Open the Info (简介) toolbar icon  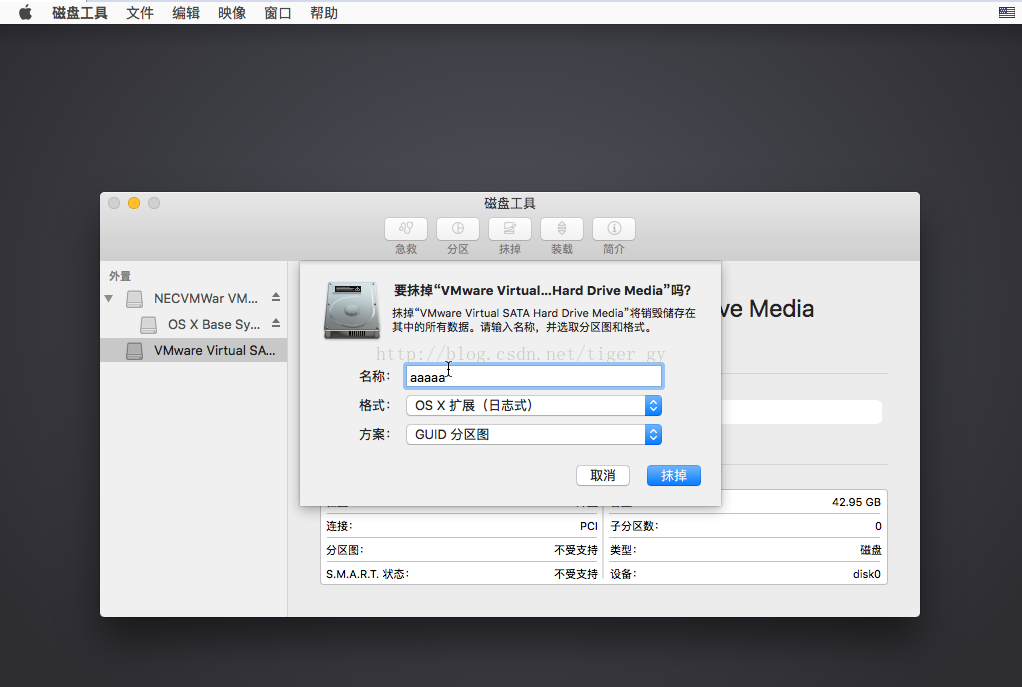[x=614, y=229]
